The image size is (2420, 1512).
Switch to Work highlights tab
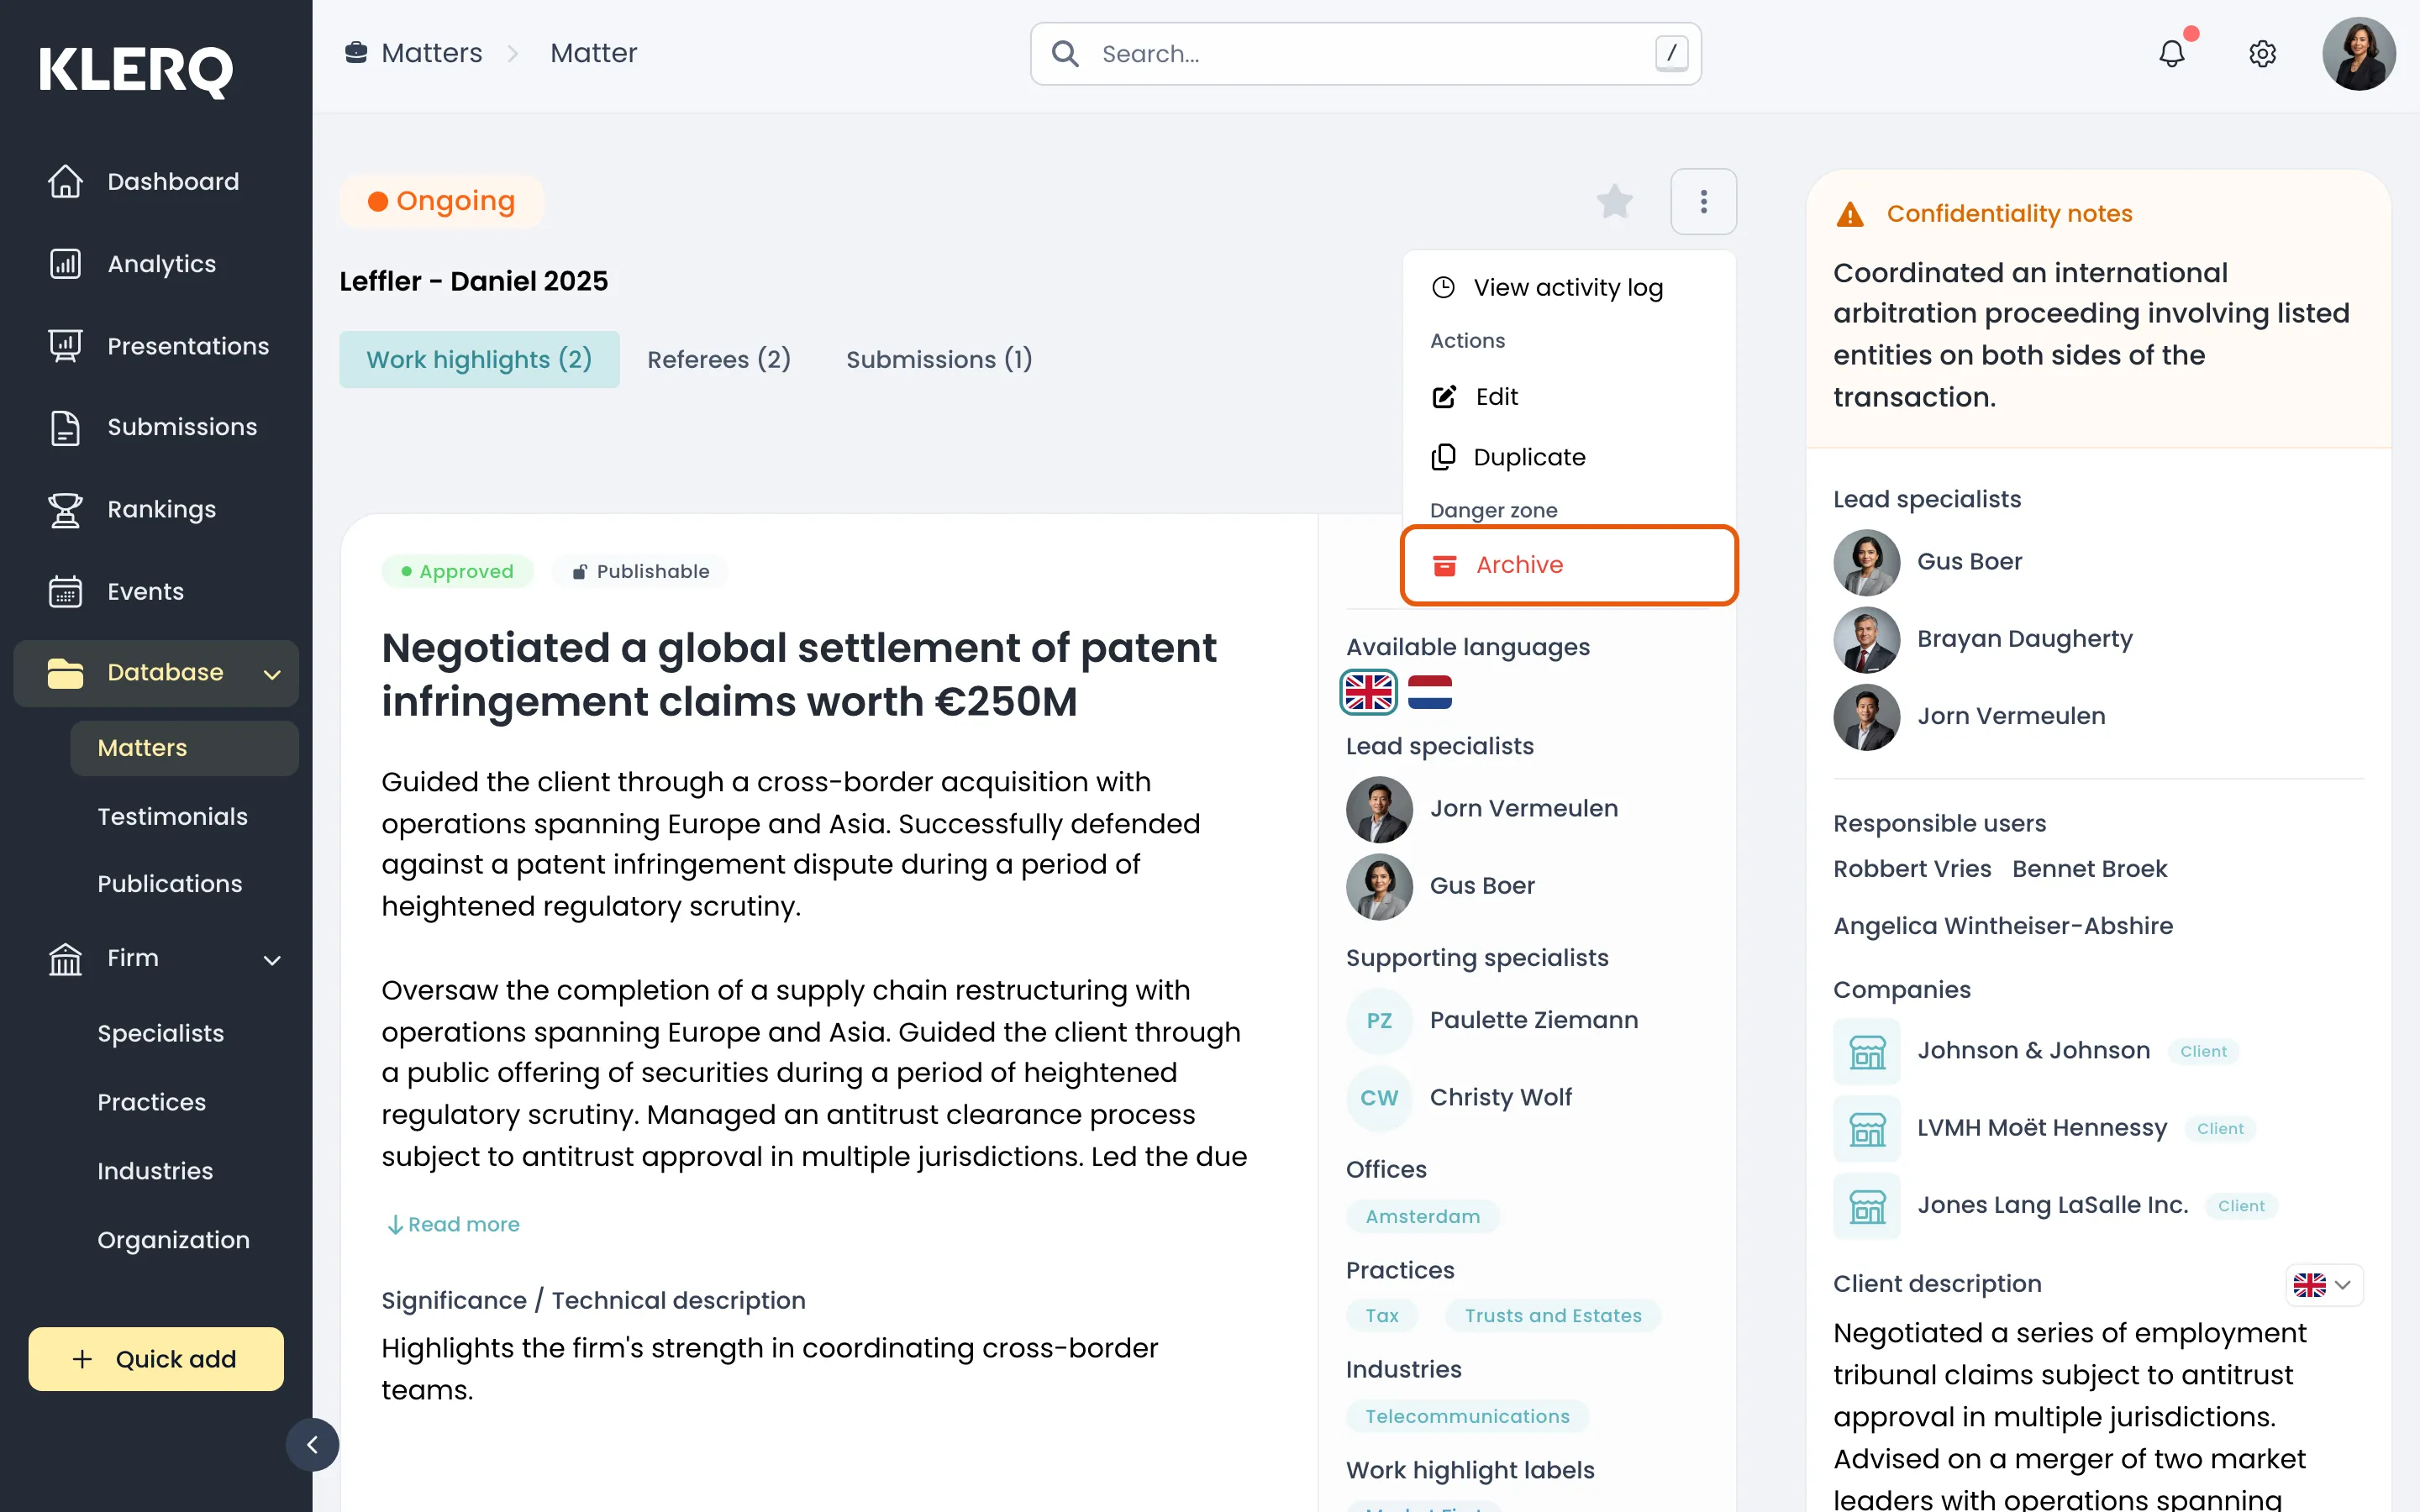pyautogui.click(x=479, y=359)
